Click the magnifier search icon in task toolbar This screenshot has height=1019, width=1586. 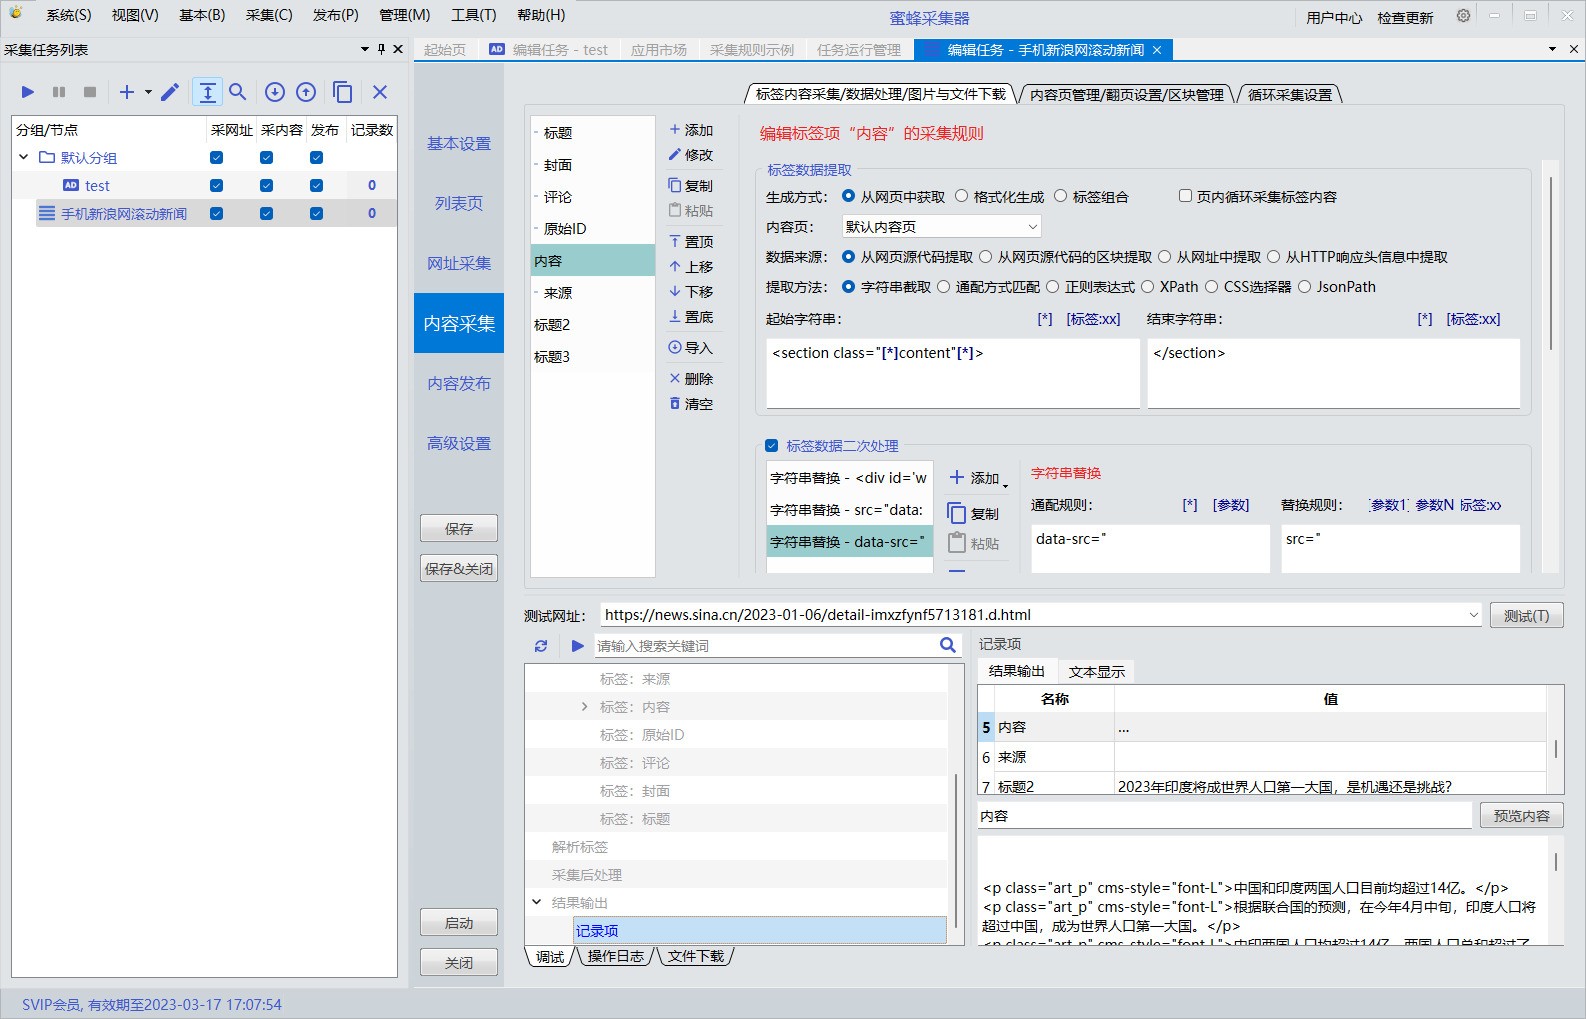238,92
